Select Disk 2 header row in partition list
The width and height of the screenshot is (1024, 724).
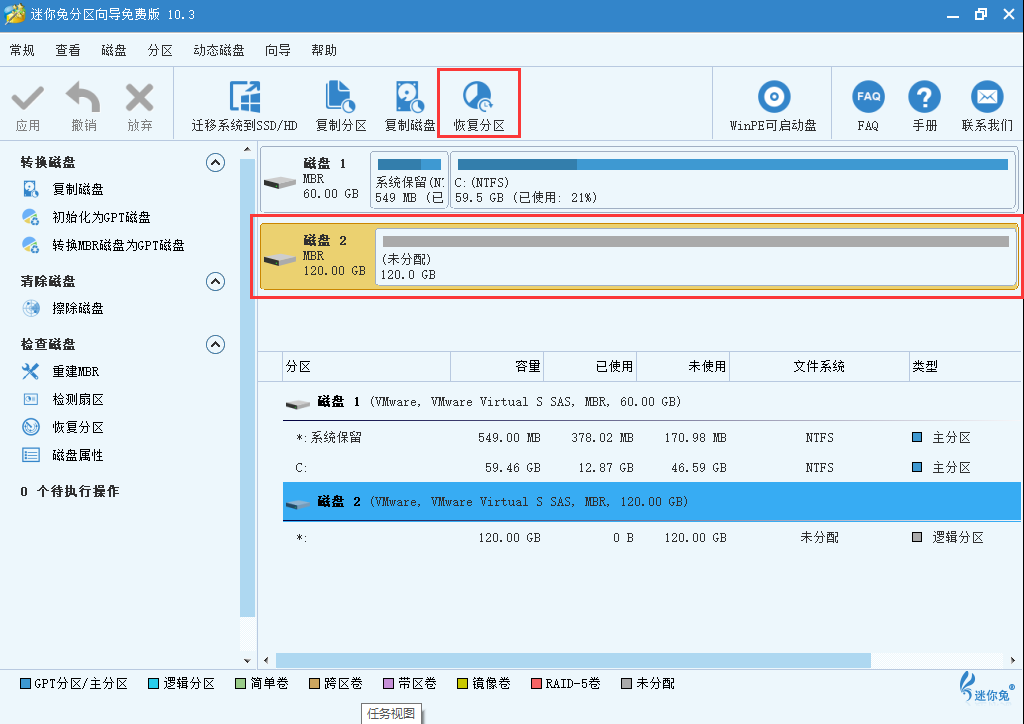(x=652, y=501)
